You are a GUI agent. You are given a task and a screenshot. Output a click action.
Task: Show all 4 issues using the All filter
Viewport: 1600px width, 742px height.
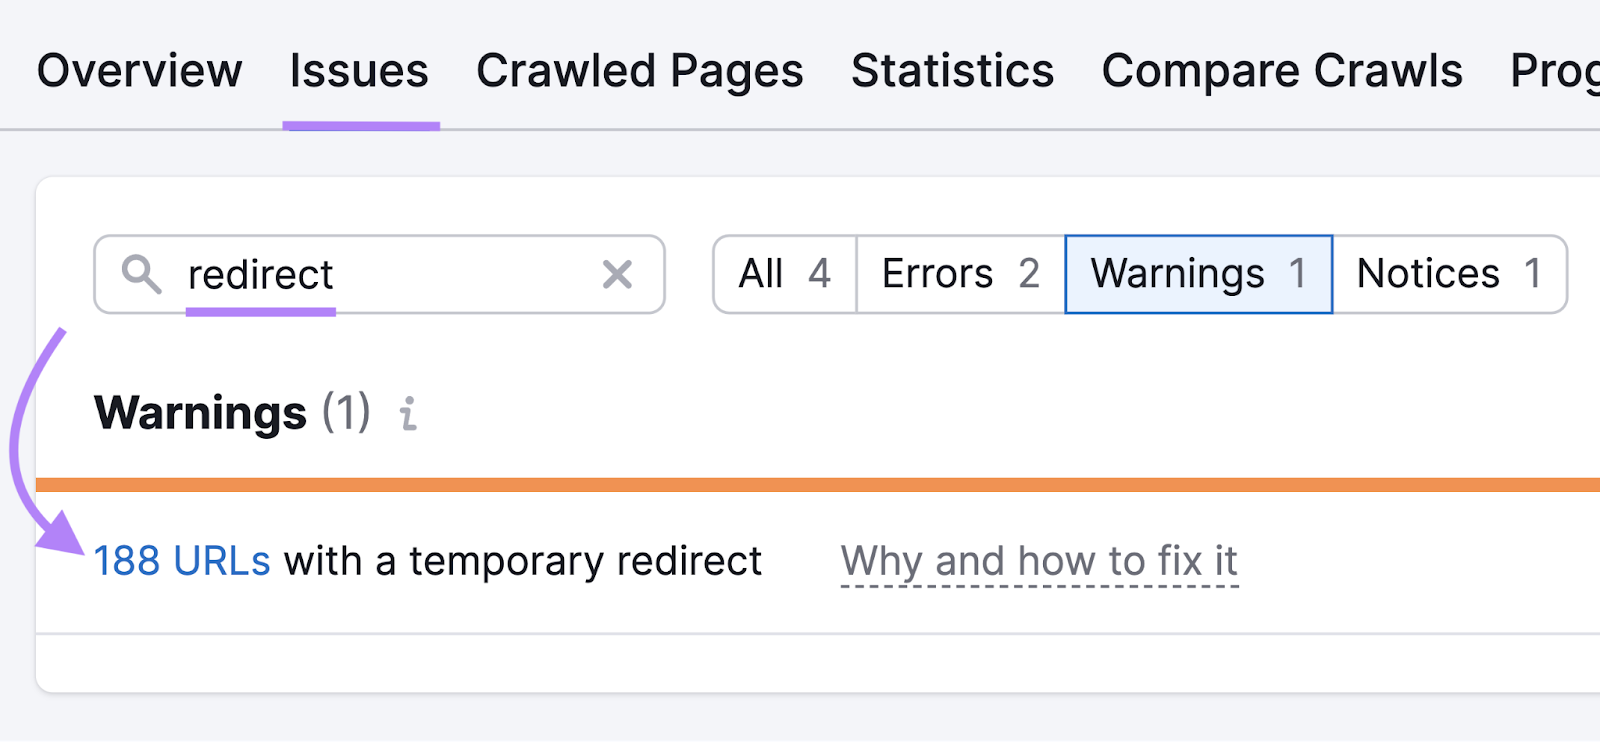point(783,274)
